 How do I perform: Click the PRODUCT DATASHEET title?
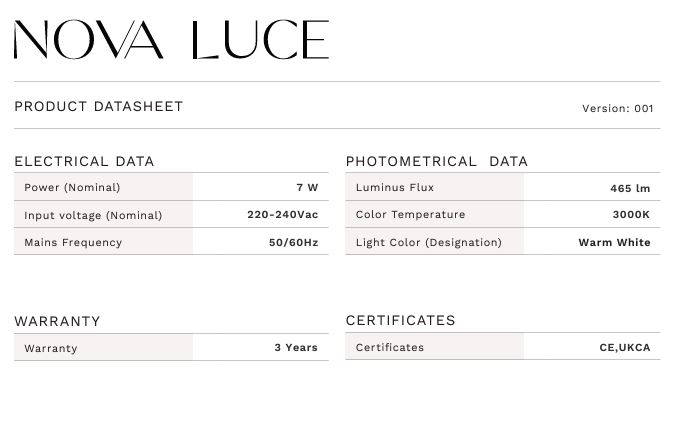pos(99,106)
